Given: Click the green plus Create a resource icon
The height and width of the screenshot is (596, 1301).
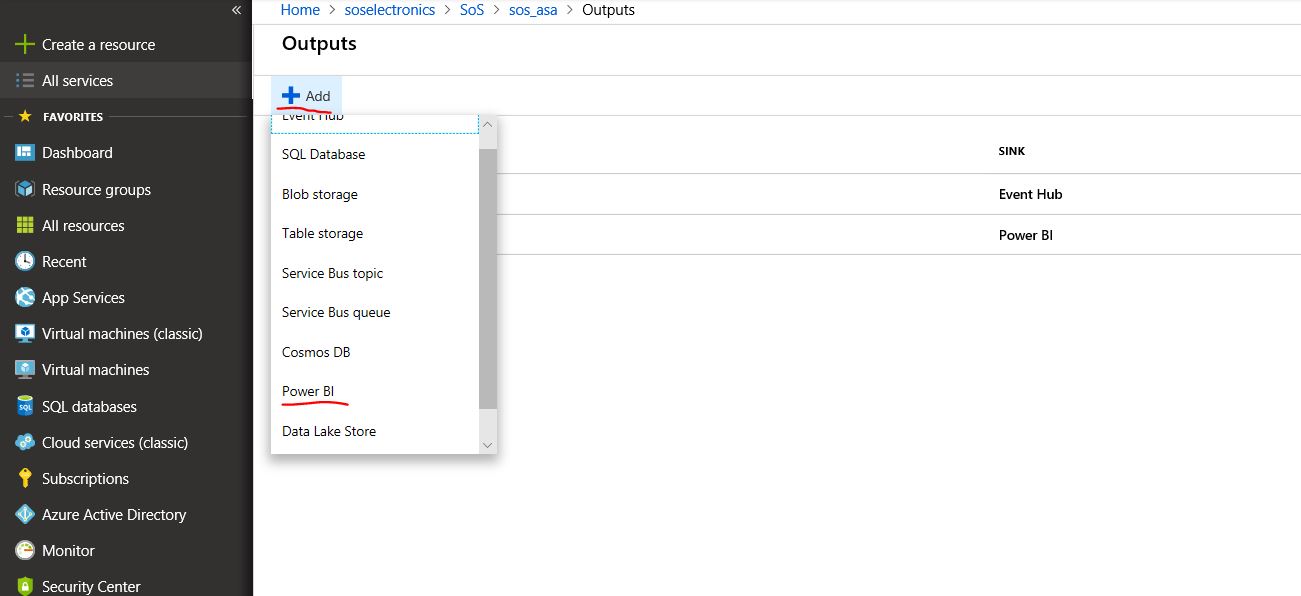Looking at the screenshot, I should (x=25, y=44).
